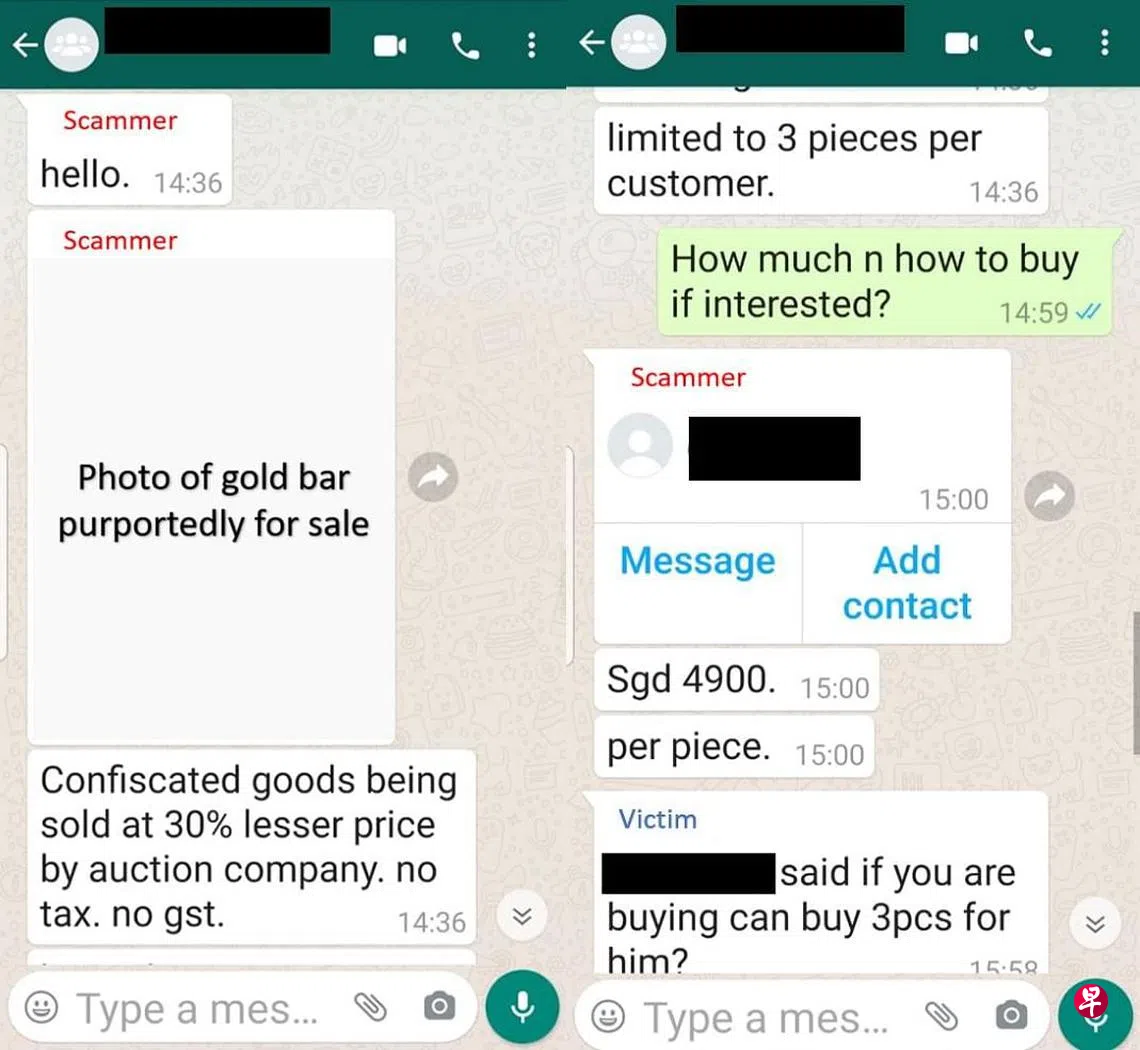1140x1050 pixels.
Task: Jump to latest messages in left chat
Action: coord(522,915)
